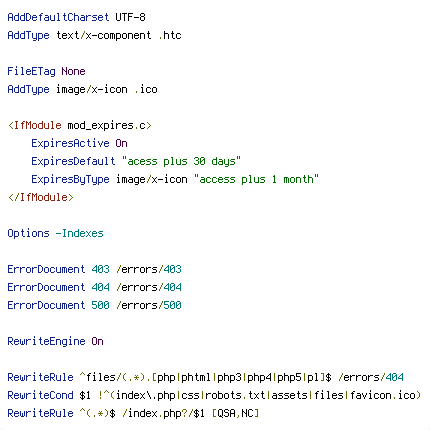
Task: Click the RewriteCond directive keyword
Action: point(40,395)
